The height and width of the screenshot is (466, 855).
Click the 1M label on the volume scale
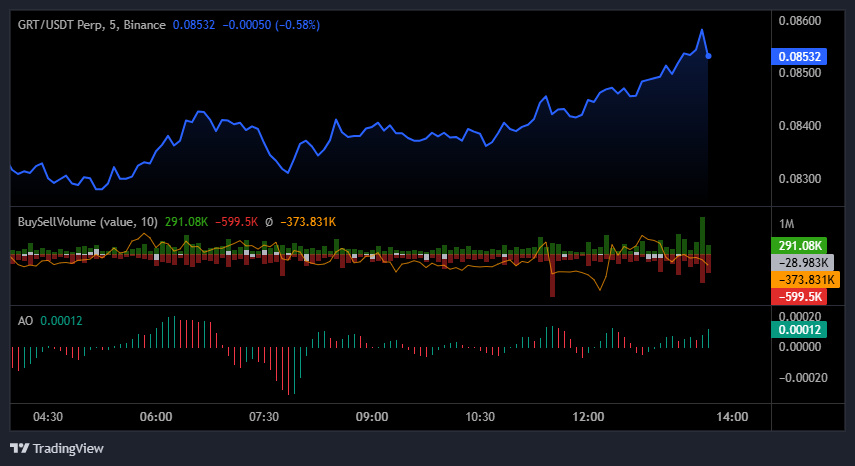point(788,222)
